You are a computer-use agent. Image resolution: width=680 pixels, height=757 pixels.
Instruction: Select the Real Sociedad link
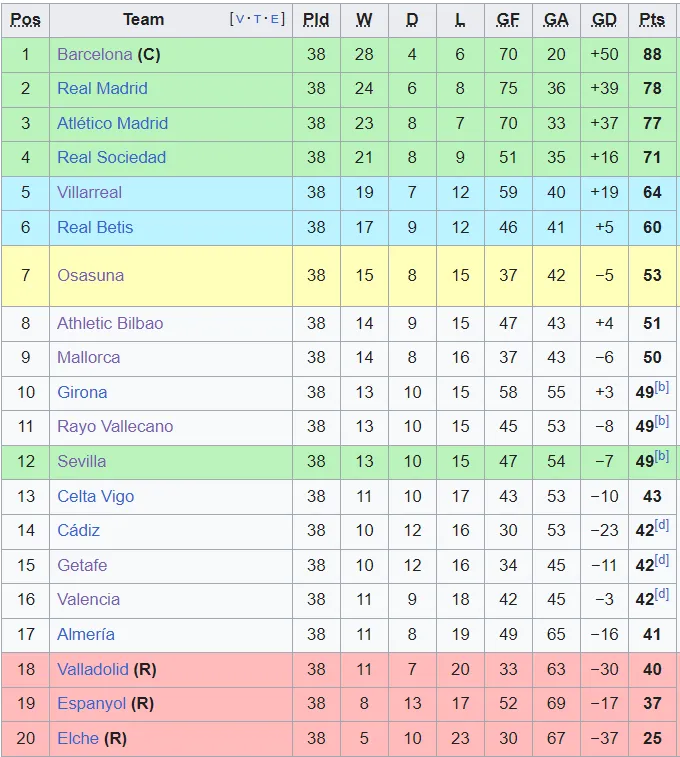point(111,157)
